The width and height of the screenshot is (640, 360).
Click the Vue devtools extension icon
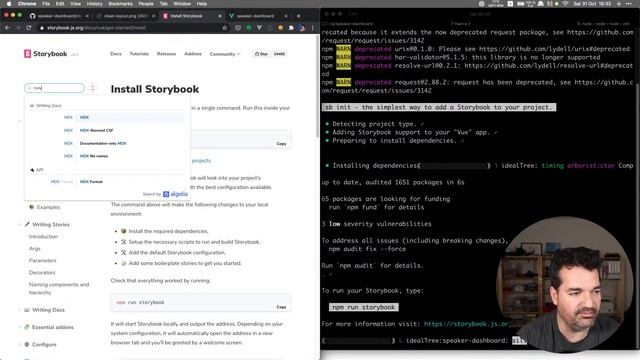(x=259, y=28)
